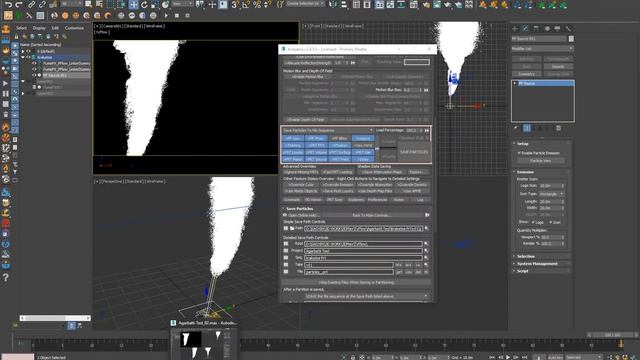Click the Undo arrow in the main toolbar

[8, 4]
